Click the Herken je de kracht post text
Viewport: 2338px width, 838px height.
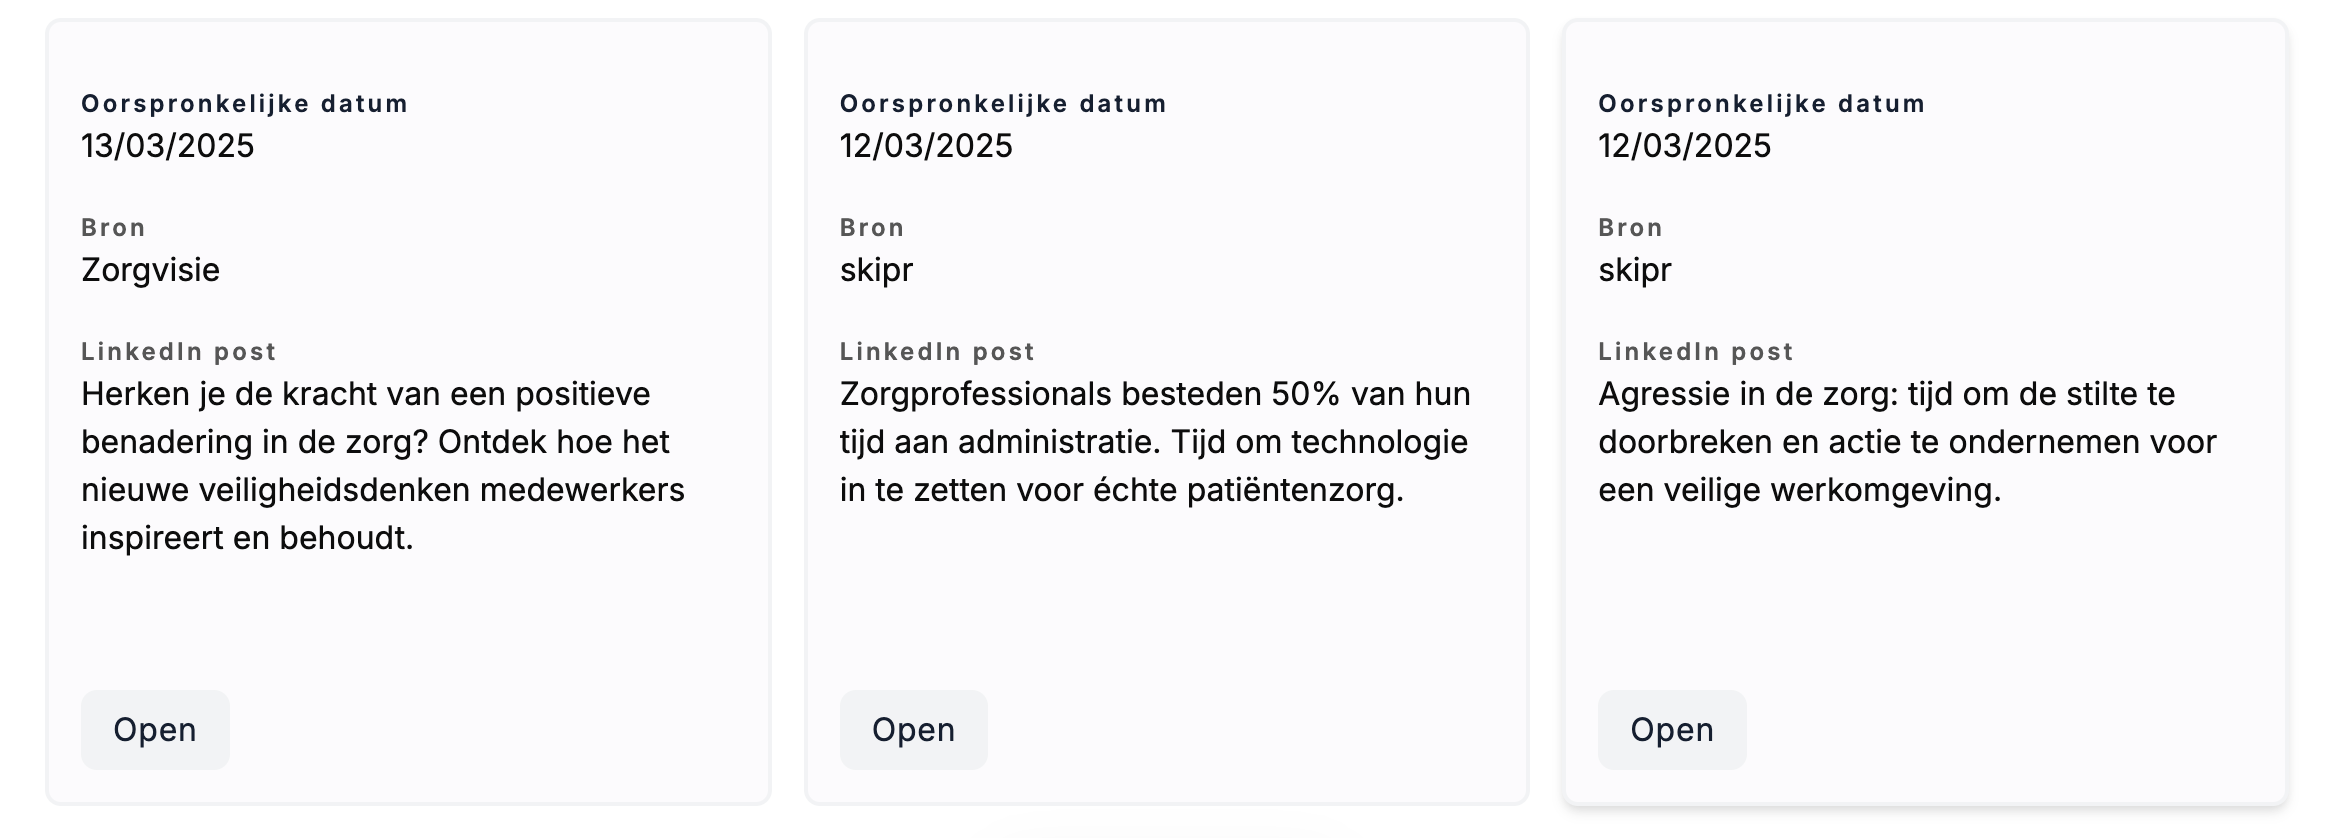click(383, 466)
